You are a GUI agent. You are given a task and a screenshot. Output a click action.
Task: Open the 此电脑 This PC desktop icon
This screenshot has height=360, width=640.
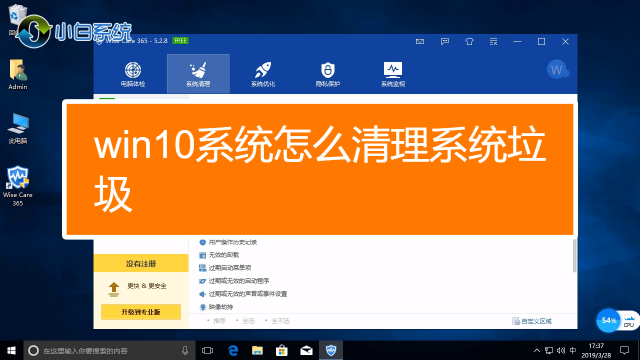(x=18, y=128)
